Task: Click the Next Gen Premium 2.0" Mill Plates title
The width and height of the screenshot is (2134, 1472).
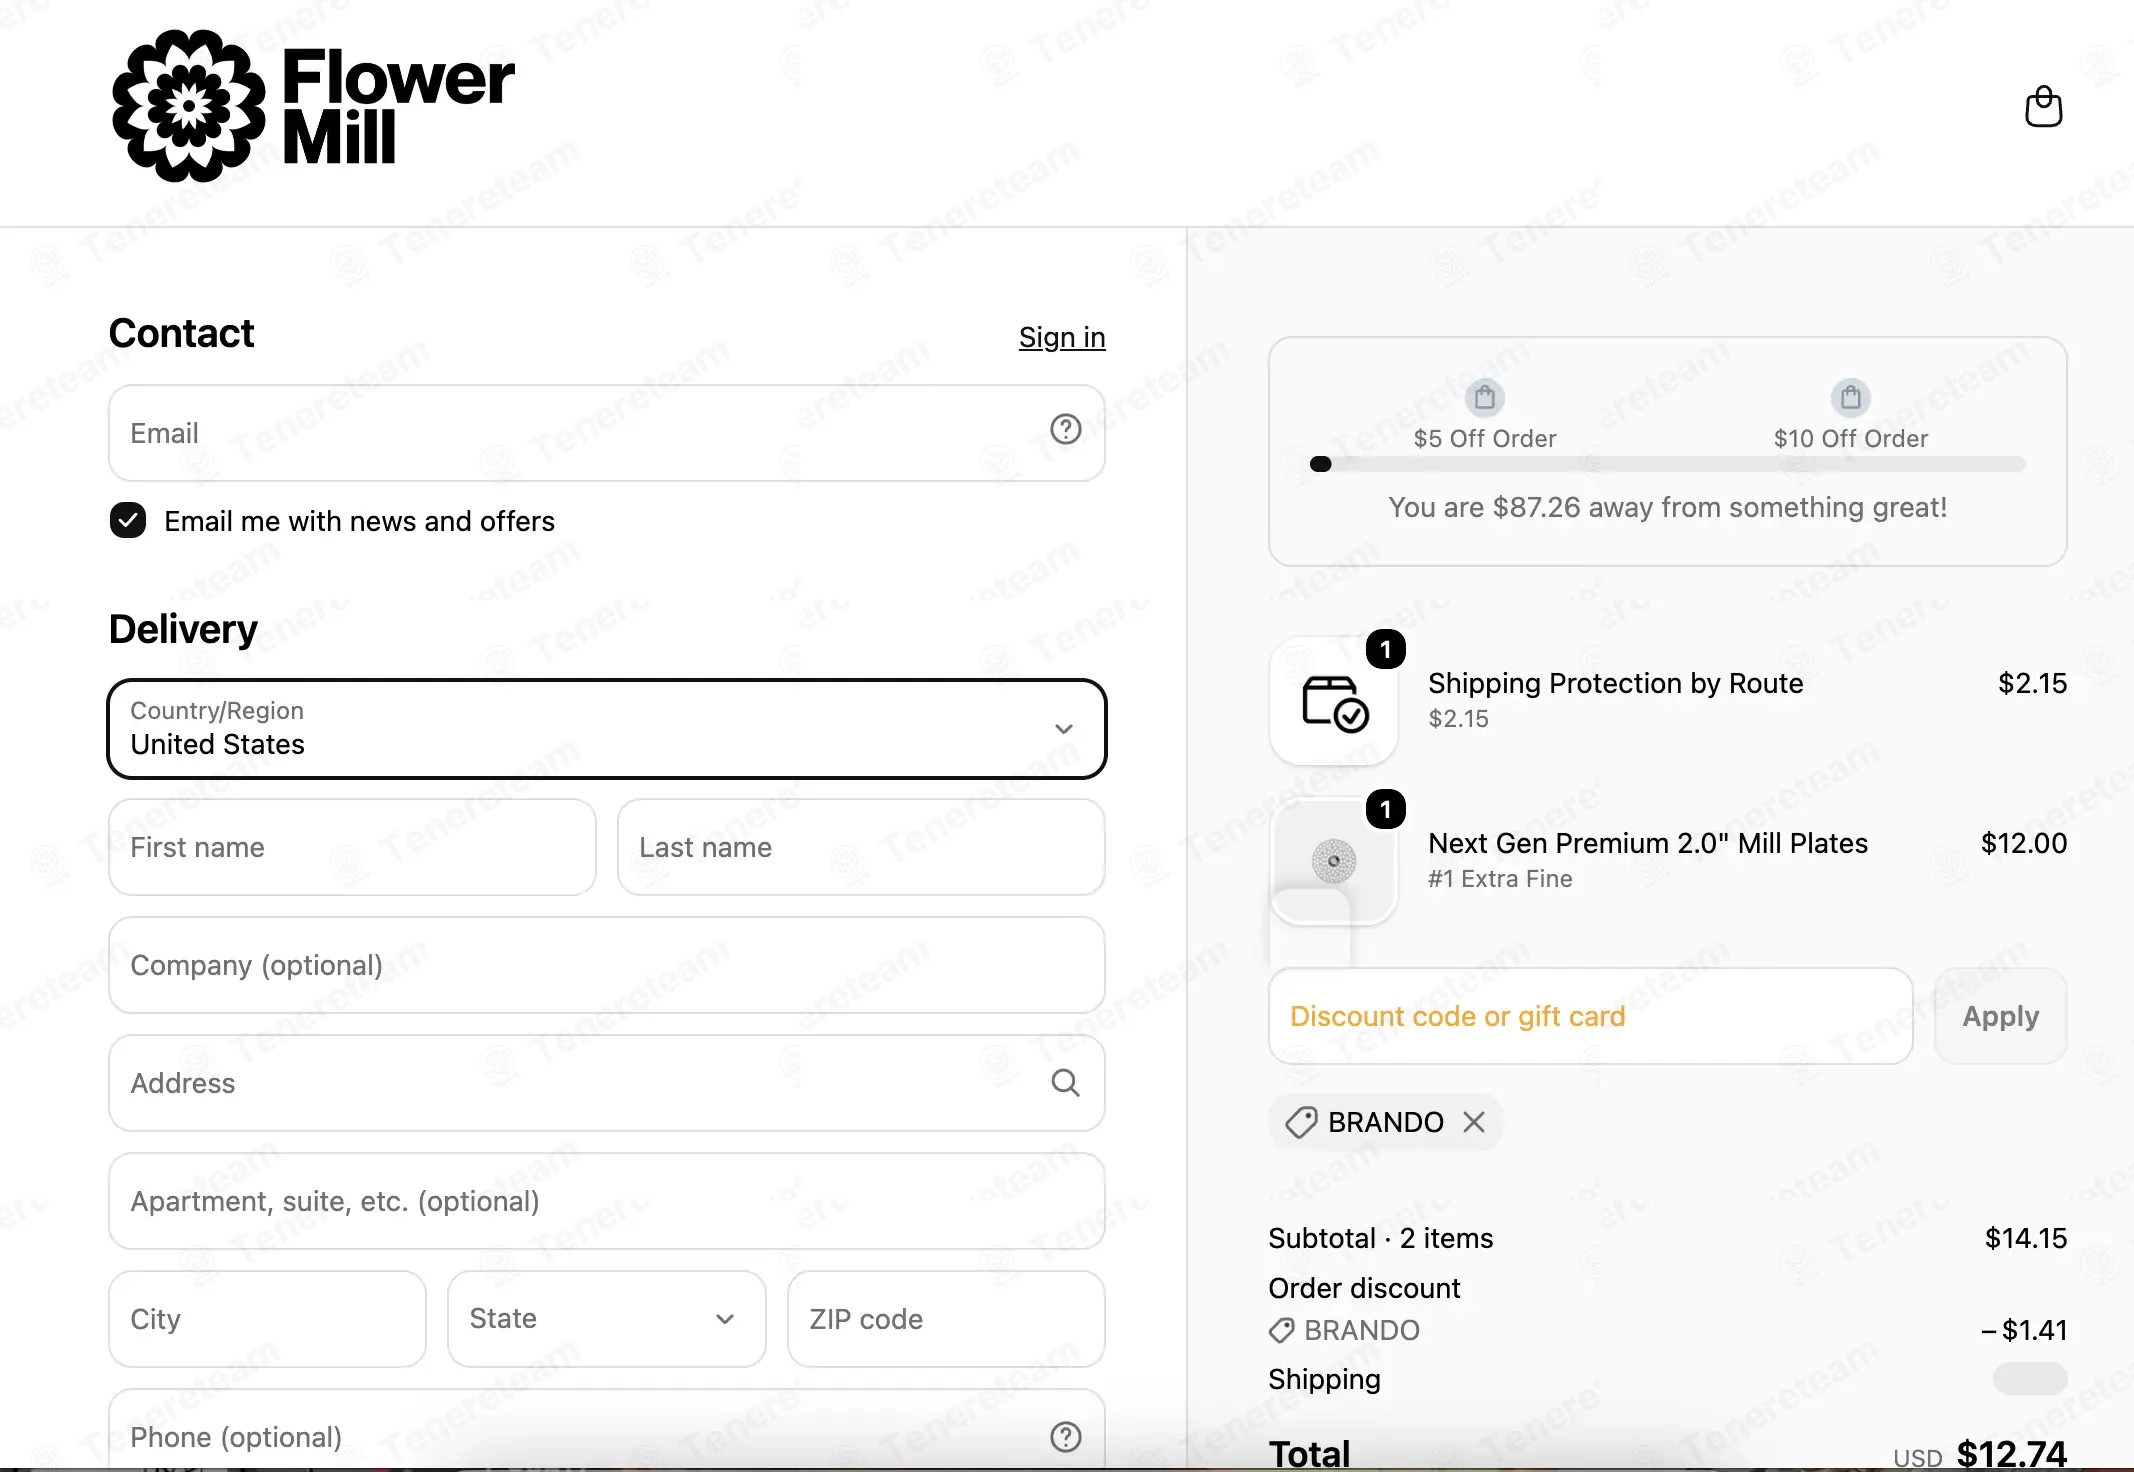Action: 1647,843
